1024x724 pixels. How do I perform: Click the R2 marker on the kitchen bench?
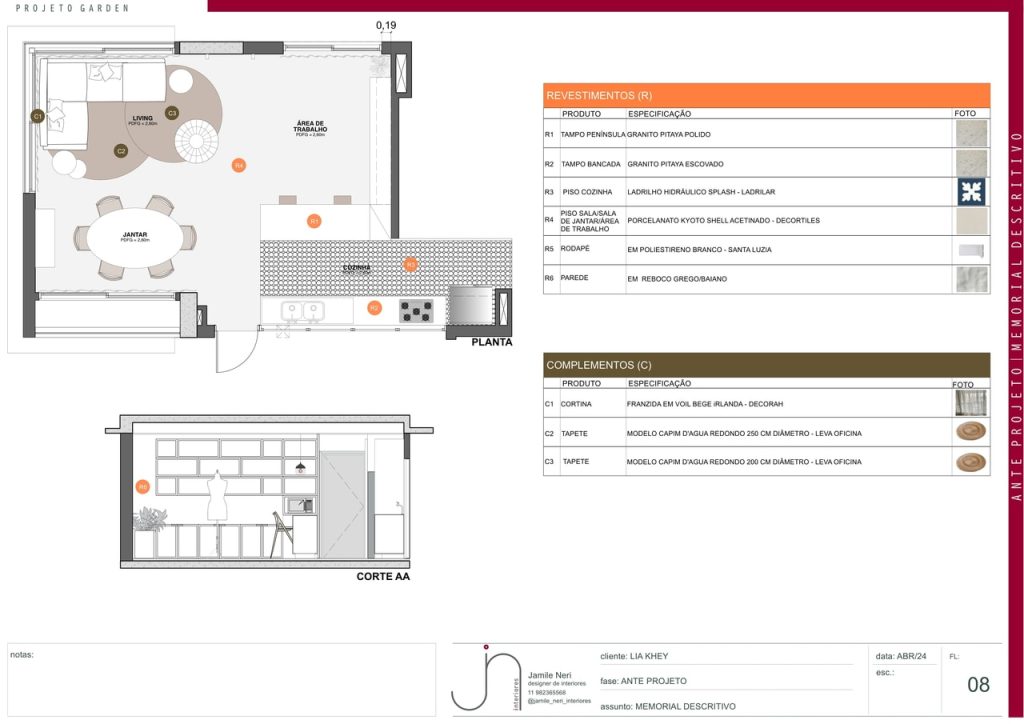tap(374, 308)
